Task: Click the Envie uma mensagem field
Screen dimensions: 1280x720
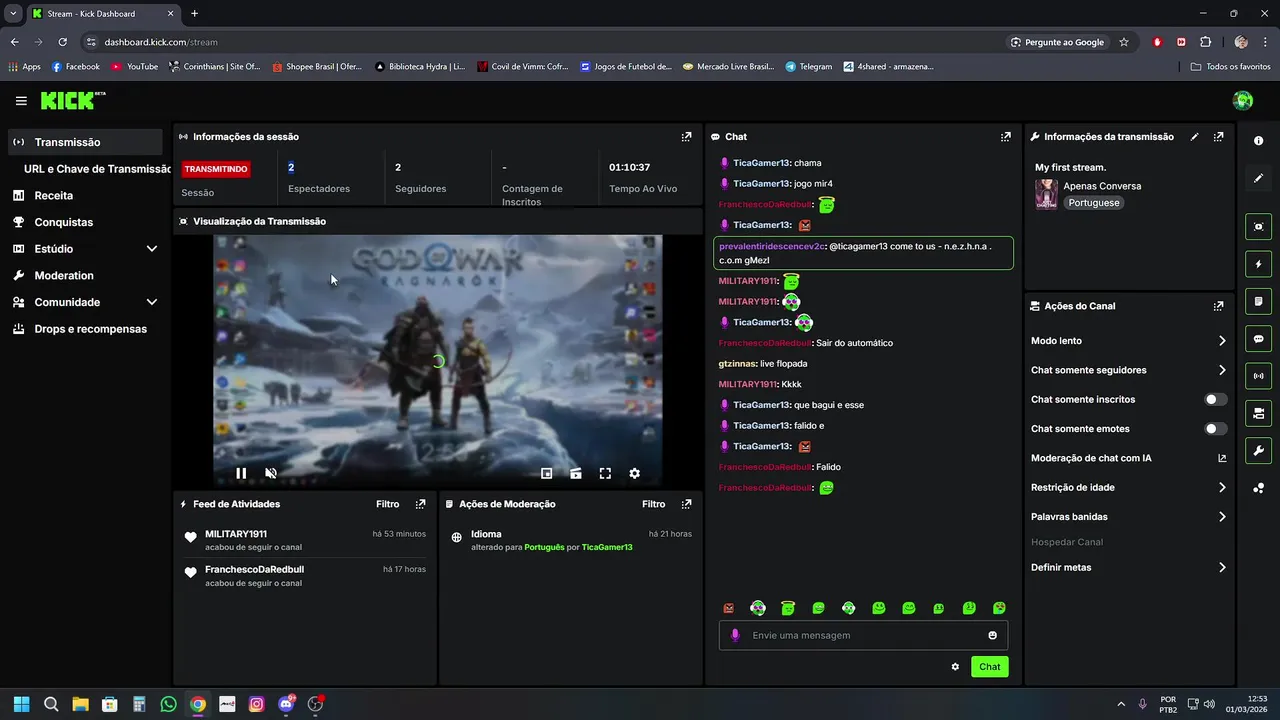Action: (863, 635)
